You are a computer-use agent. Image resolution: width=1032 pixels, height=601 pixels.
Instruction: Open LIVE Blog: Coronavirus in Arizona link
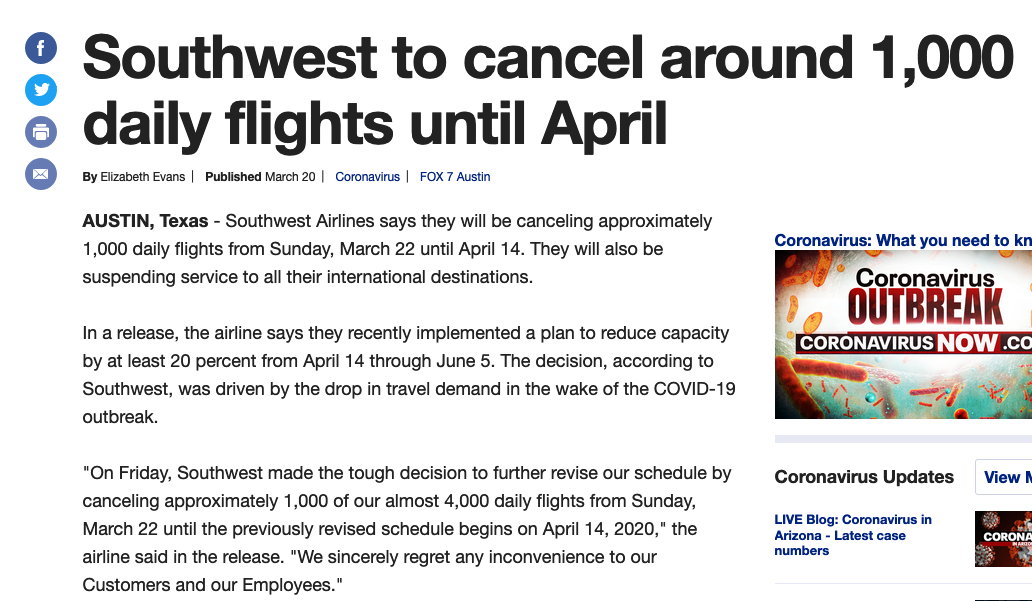pos(852,535)
